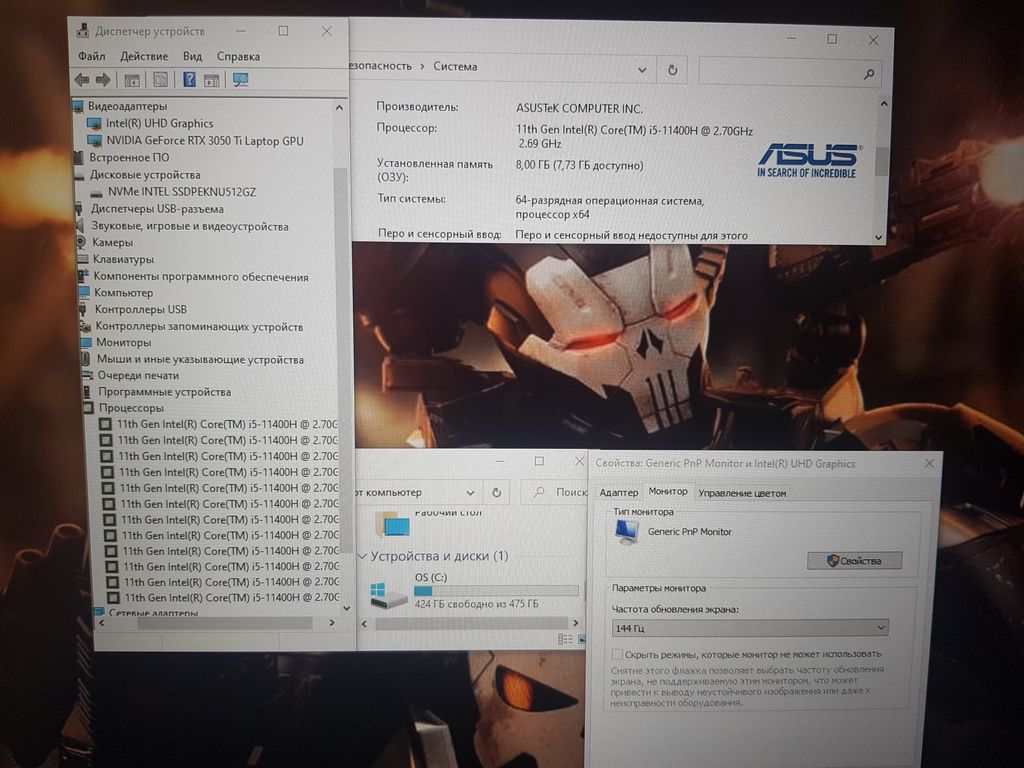Switch to the Адаптер tab
1024x768 pixels.
(x=618, y=492)
